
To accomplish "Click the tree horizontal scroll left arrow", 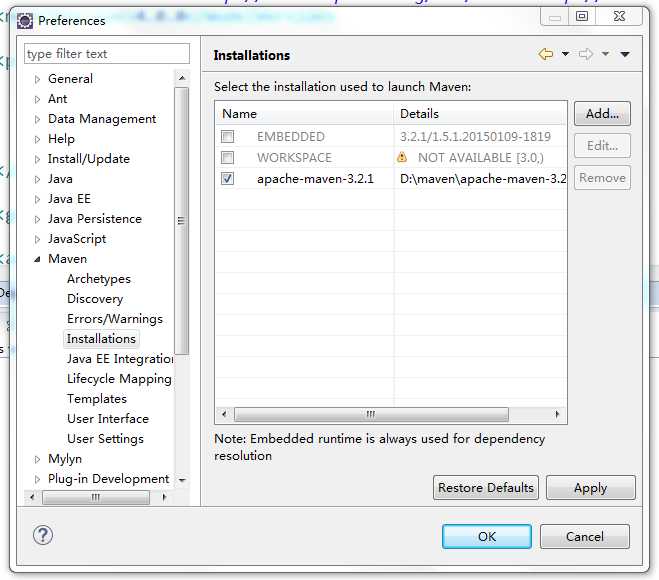I will (32, 497).
